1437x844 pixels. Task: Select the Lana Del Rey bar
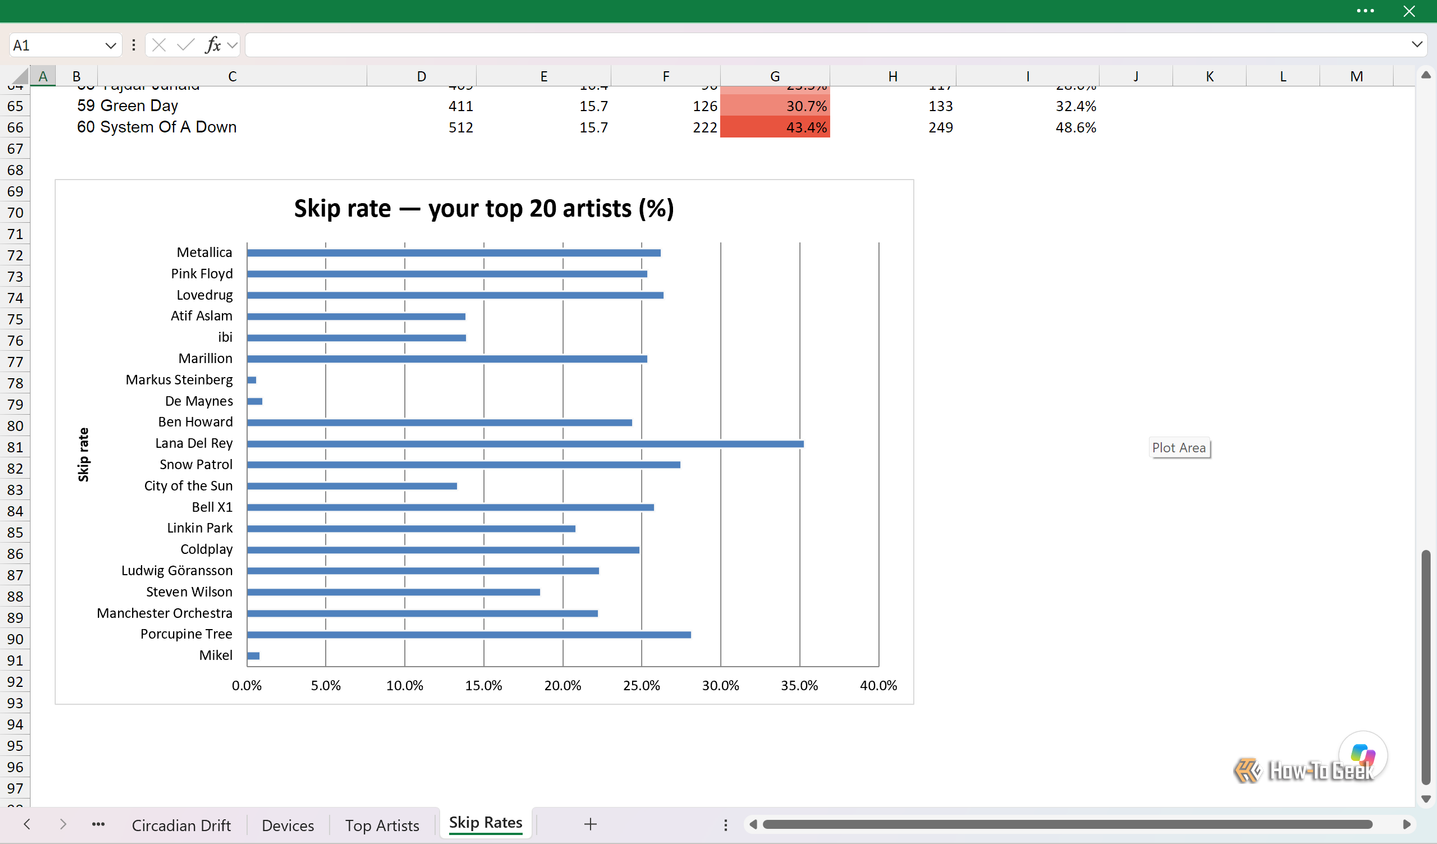pos(525,443)
